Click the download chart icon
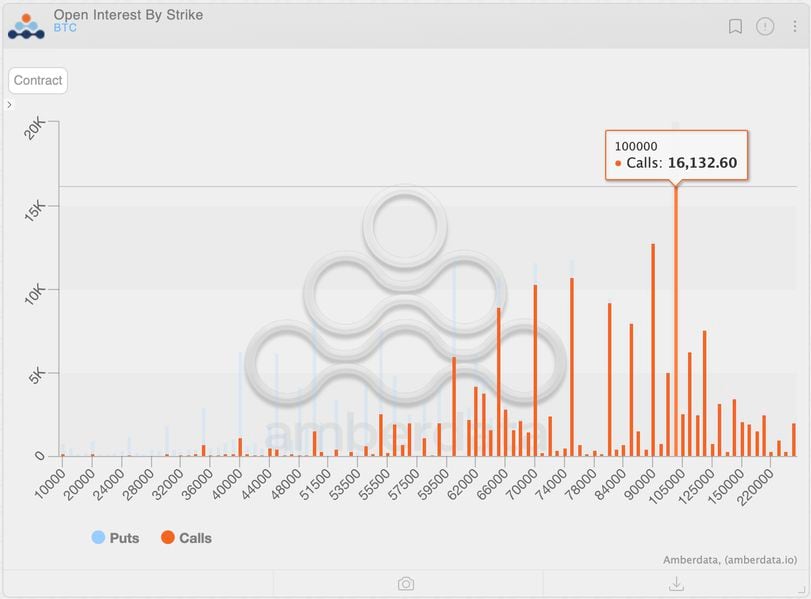The width and height of the screenshot is (811, 599). pos(677,584)
